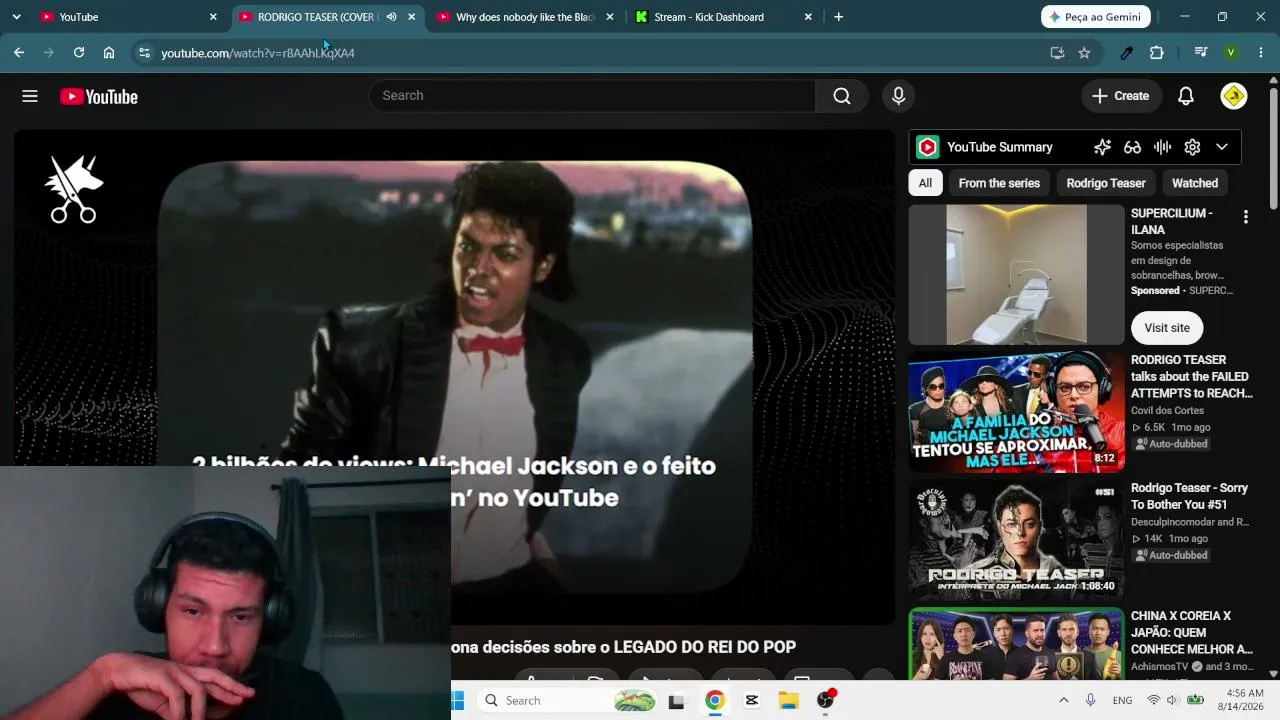Open the 8:12 Michael Jackson family video thumbnail
The height and width of the screenshot is (720, 1280).
click(1016, 412)
